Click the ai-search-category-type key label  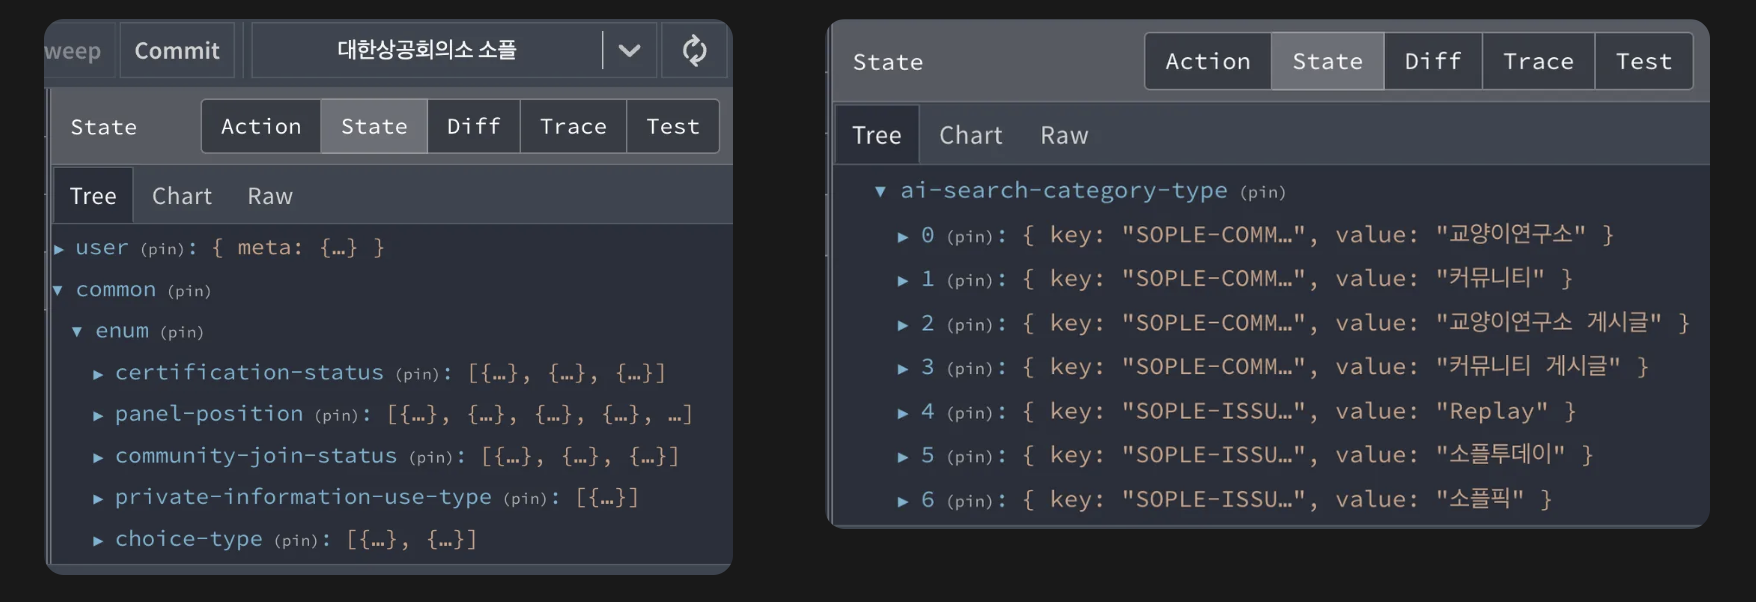click(x=1064, y=190)
